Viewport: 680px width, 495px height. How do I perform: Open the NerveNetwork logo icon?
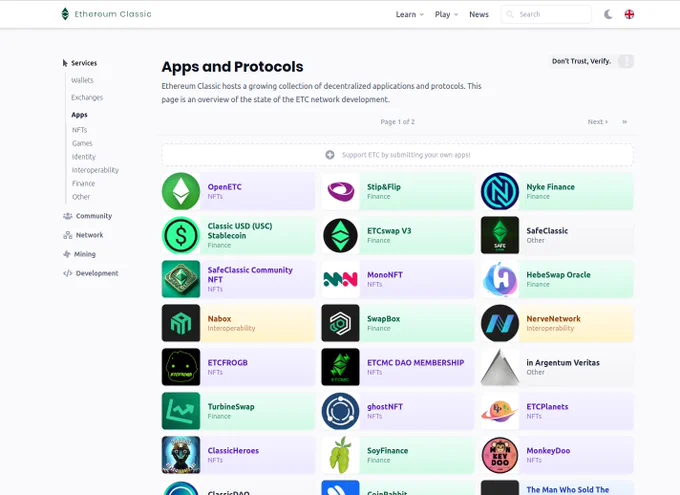pyautogui.click(x=500, y=323)
